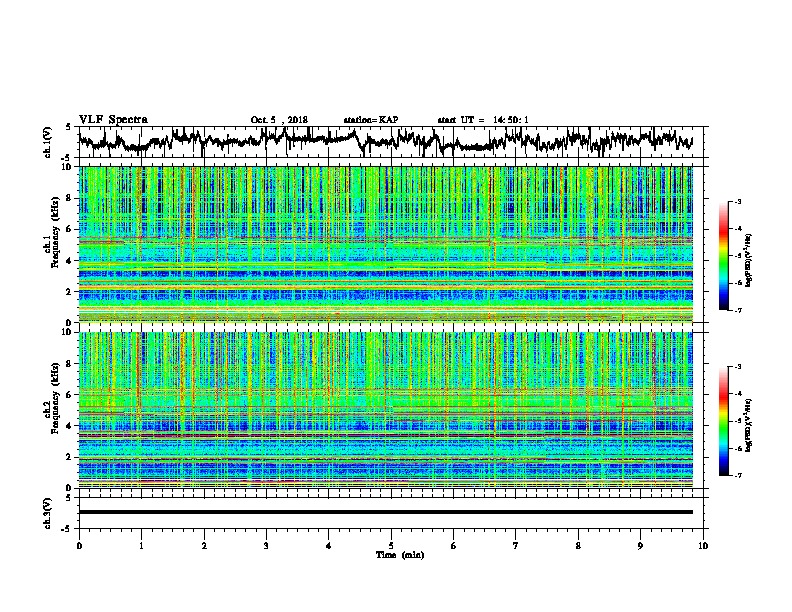Click the ch.2 Frequency (kHz) axis label
The width and height of the screenshot is (792, 612).
coord(52,398)
